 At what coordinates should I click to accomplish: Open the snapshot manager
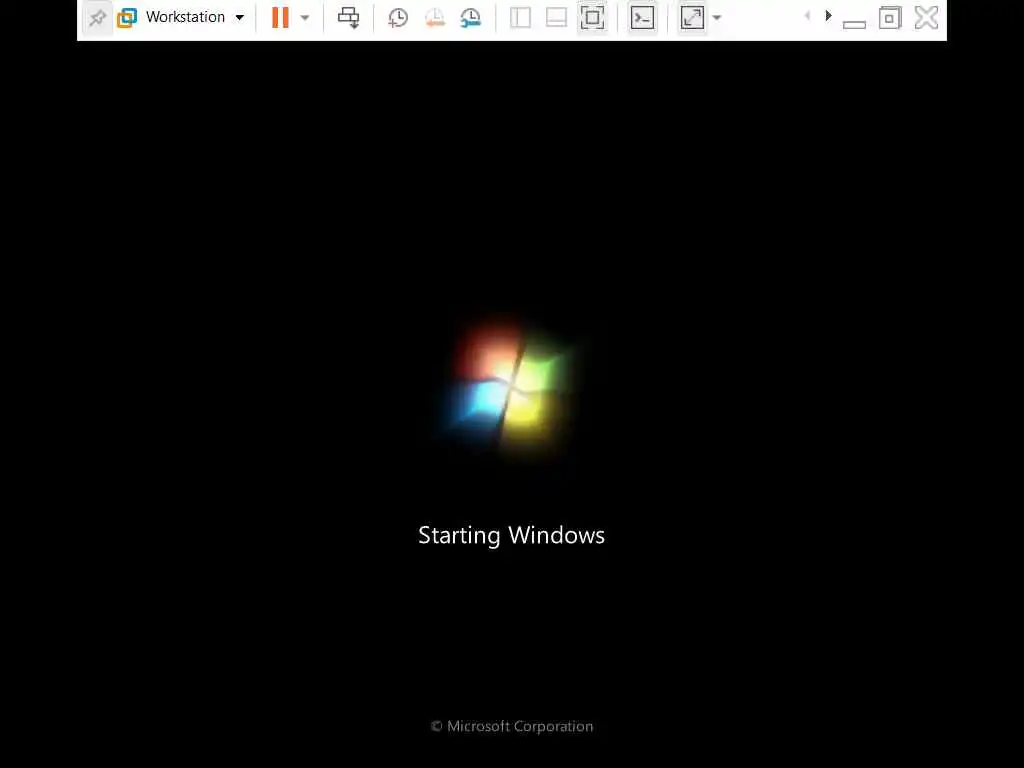pyautogui.click(x=470, y=18)
